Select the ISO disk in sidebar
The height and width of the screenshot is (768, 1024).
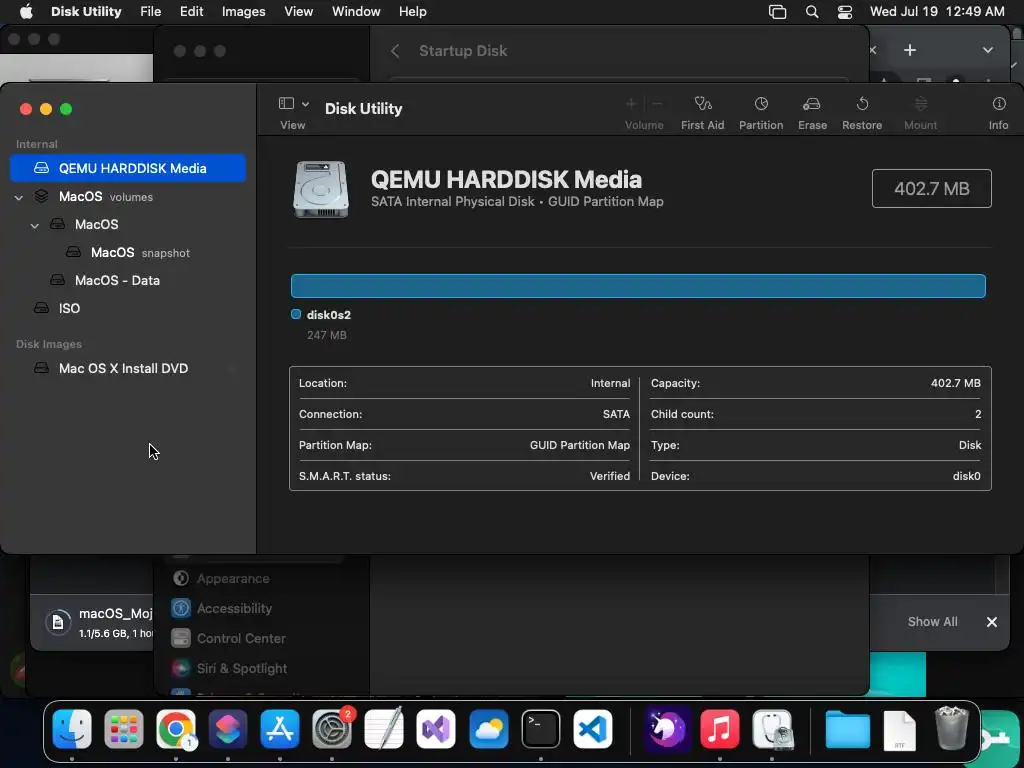pos(128,308)
